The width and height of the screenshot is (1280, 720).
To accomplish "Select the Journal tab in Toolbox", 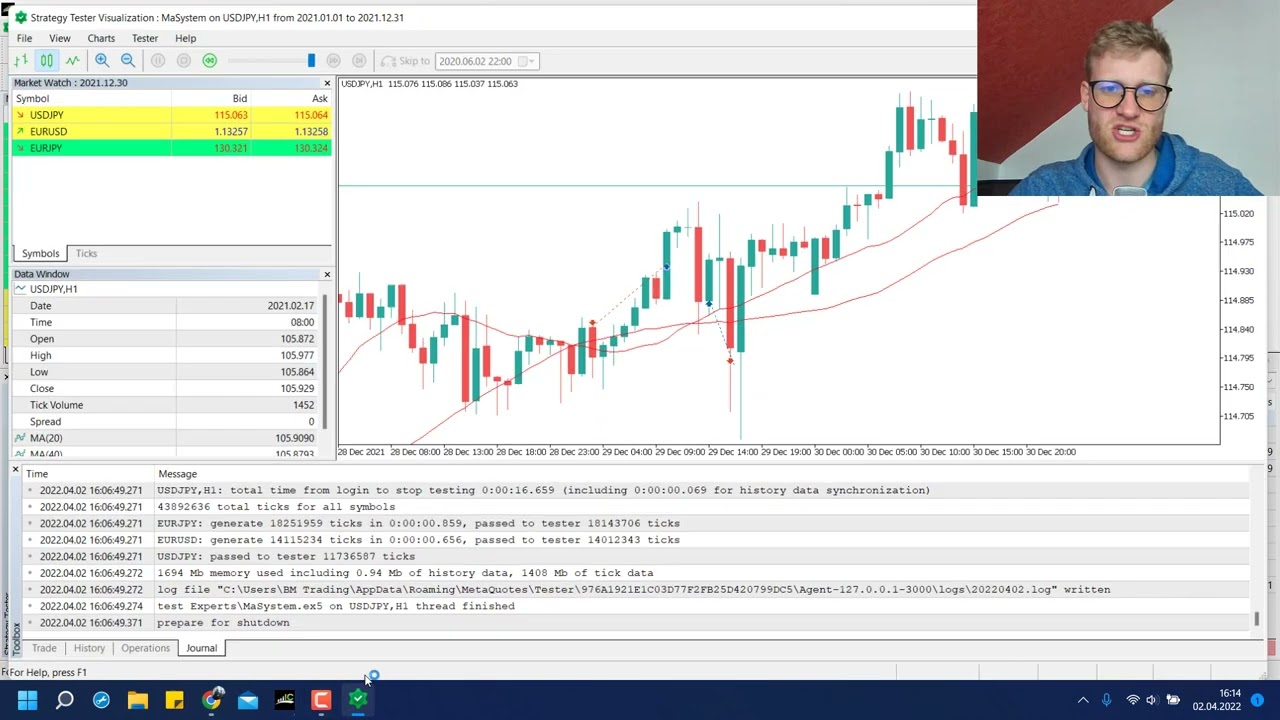I will coord(201,648).
